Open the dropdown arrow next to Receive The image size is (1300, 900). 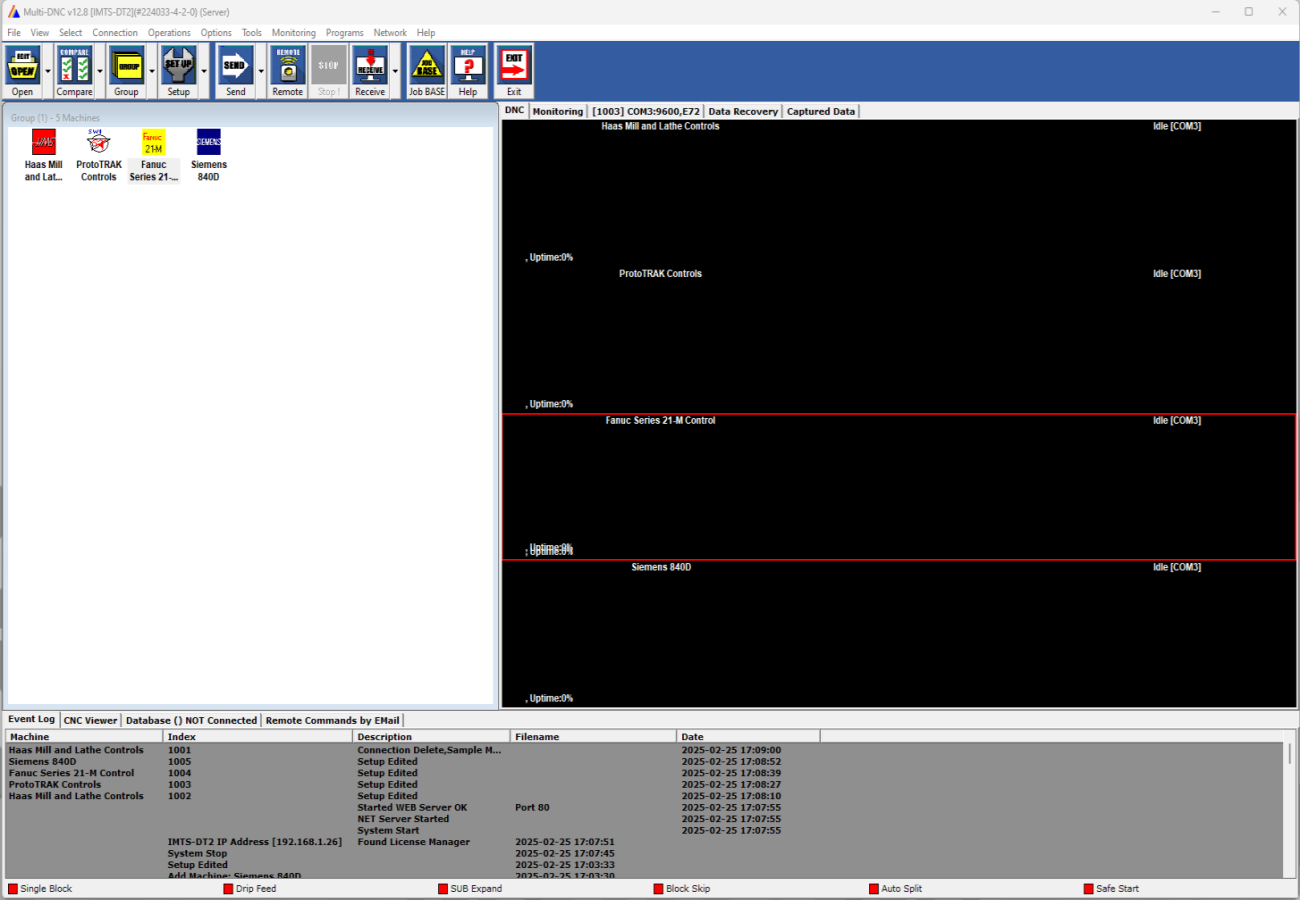point(395,71)
